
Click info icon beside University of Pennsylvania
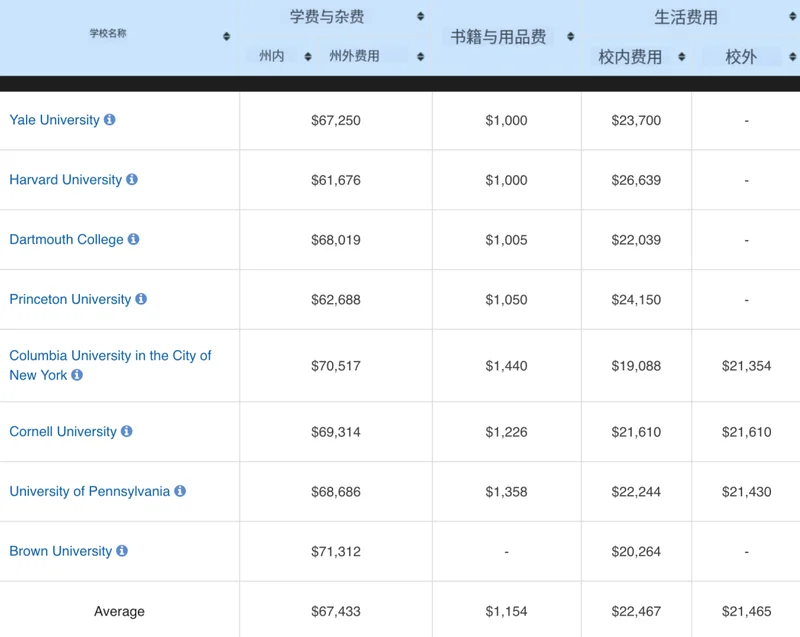180,491
